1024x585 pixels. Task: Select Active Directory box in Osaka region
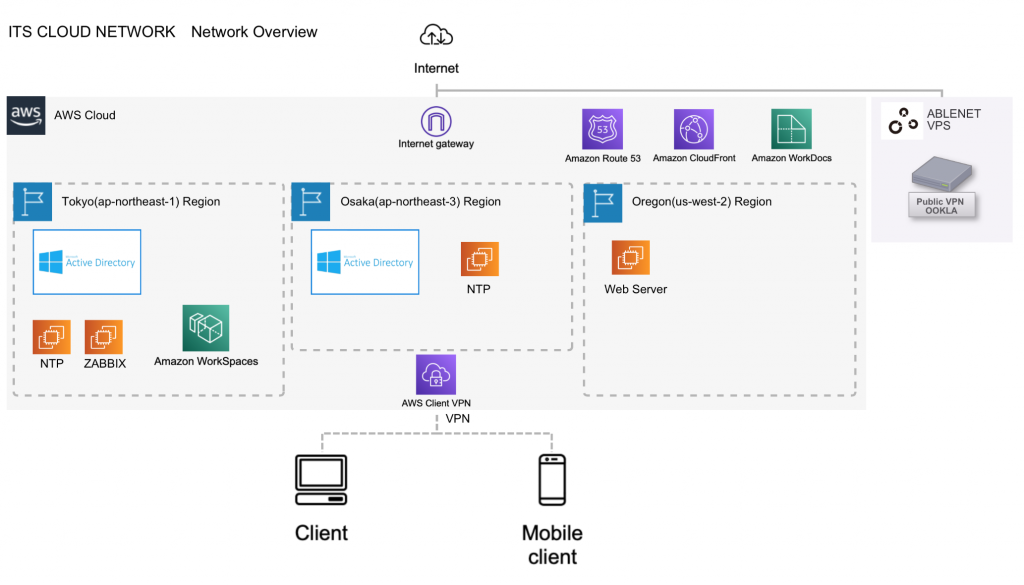365,262
